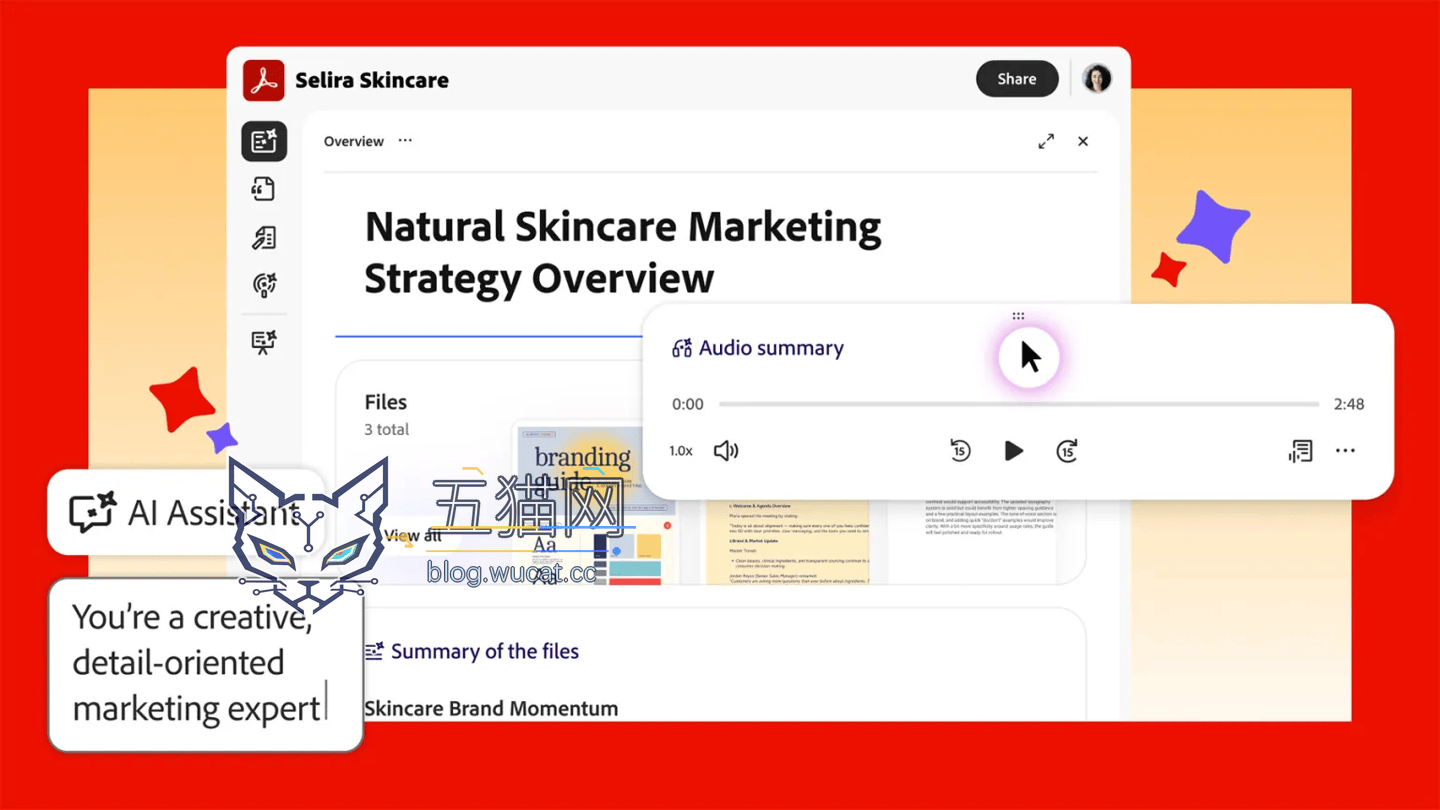This screenshot has height=810, width=1440.
Task: Open the audio podcast sidebar icon
Action: click(x=264, y=285)
